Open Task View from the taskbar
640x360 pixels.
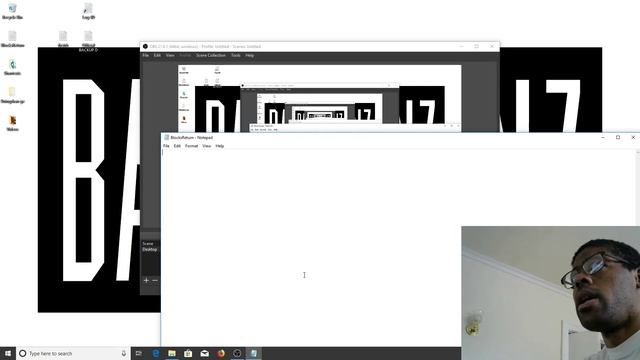[139, 353]
